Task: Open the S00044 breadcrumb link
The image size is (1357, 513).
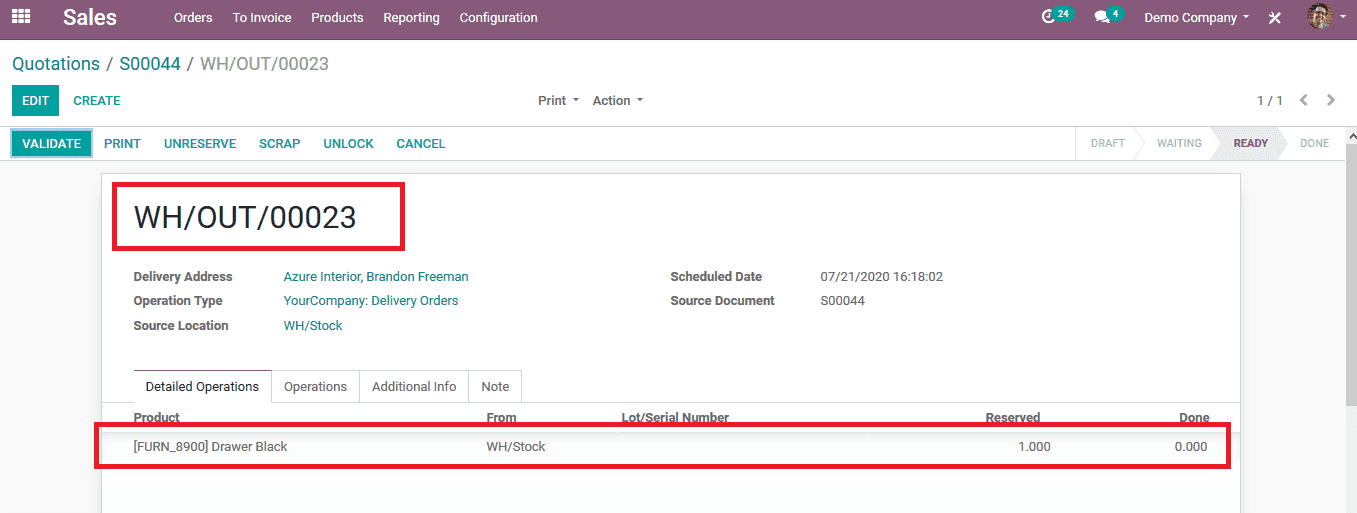Action: tap(150, 64)
